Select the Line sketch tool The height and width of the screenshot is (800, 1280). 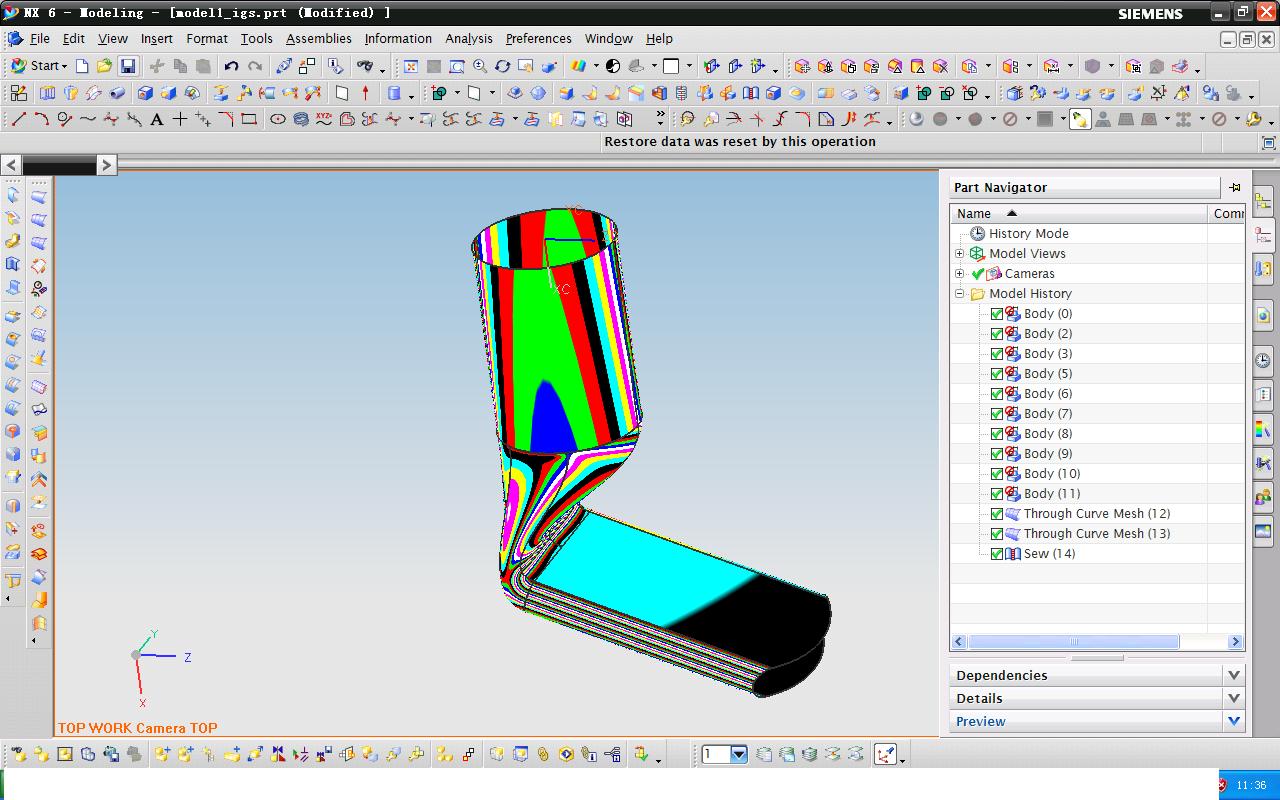[x=18, y=119]
